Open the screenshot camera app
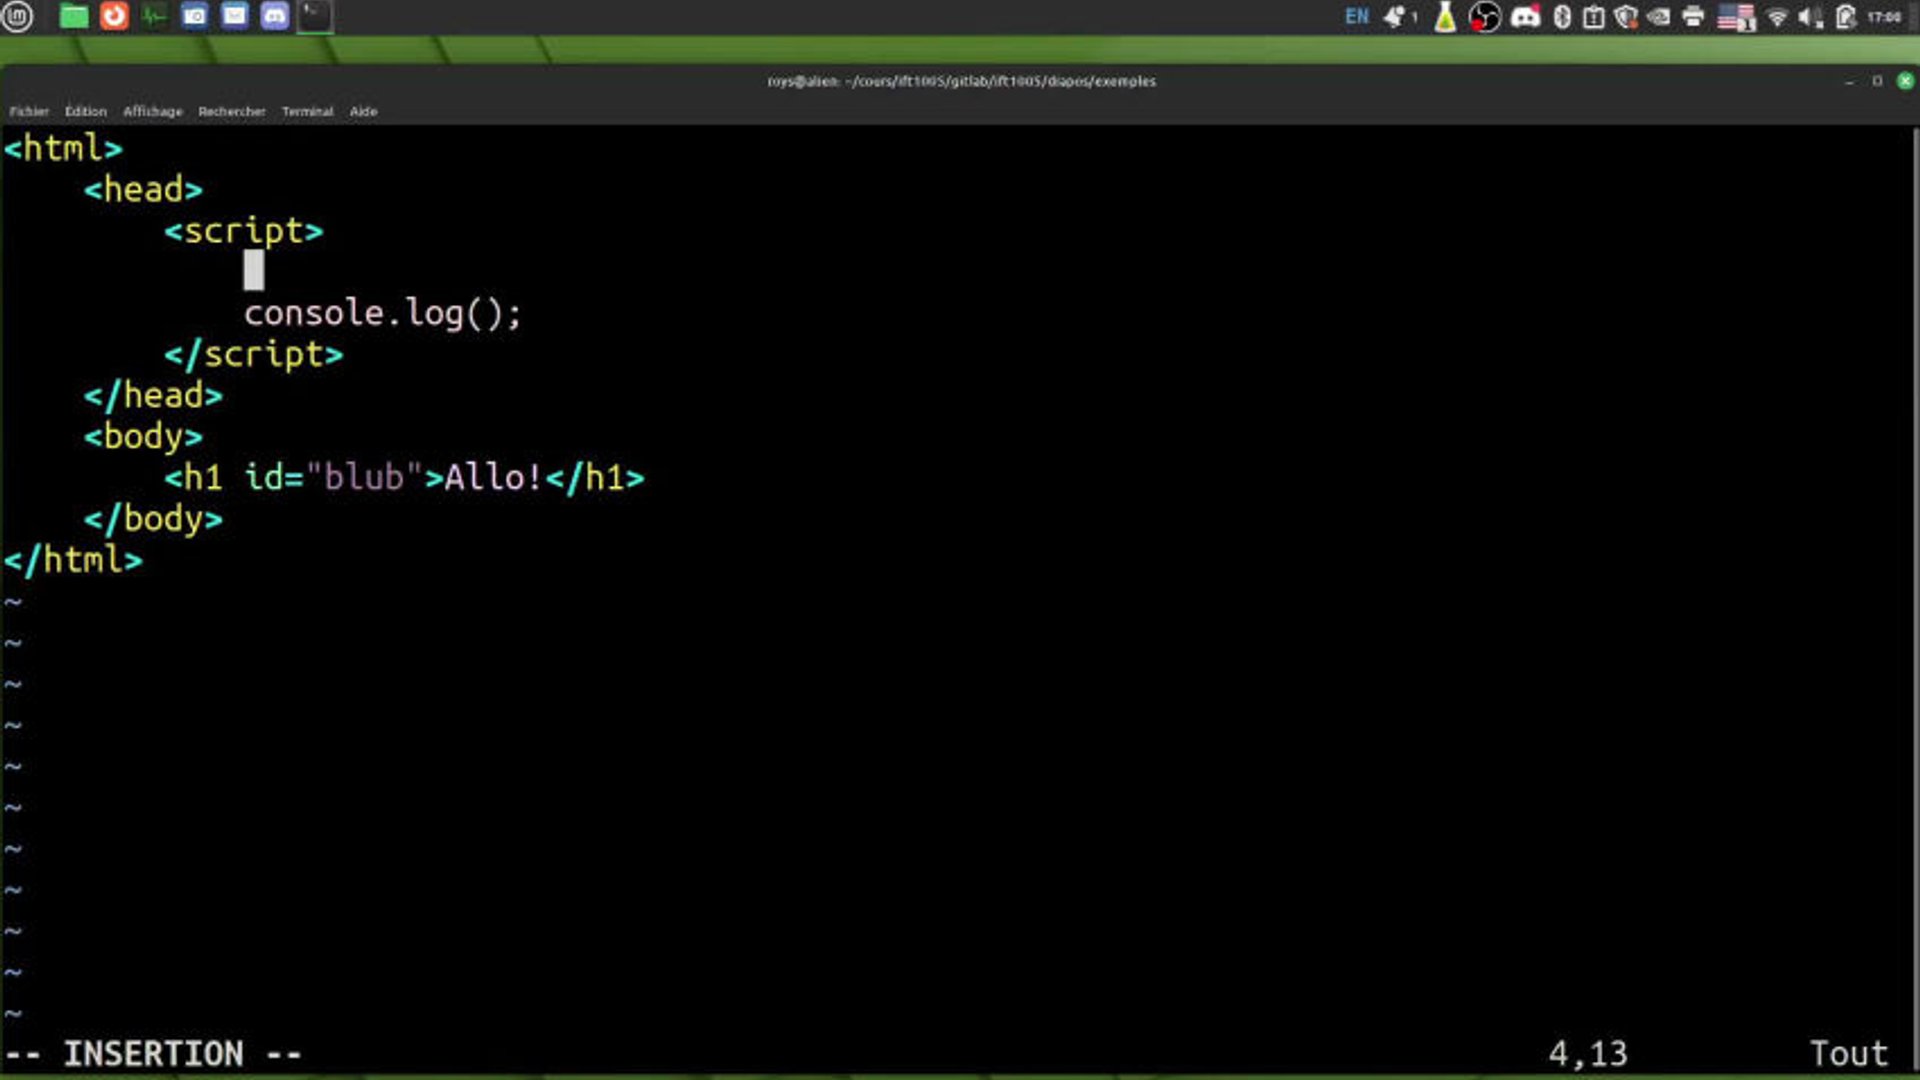This screenshot has width=1920, height=1080. pos(195,16)
